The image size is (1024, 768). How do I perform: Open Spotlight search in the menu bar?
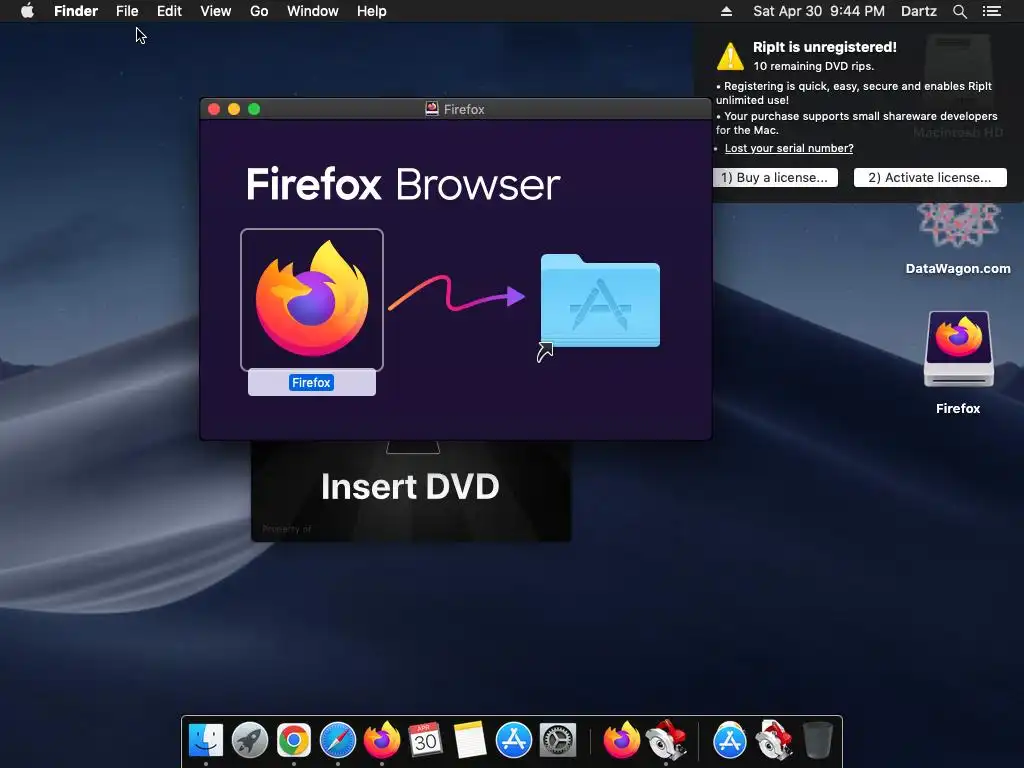click(x=959, y=11)
